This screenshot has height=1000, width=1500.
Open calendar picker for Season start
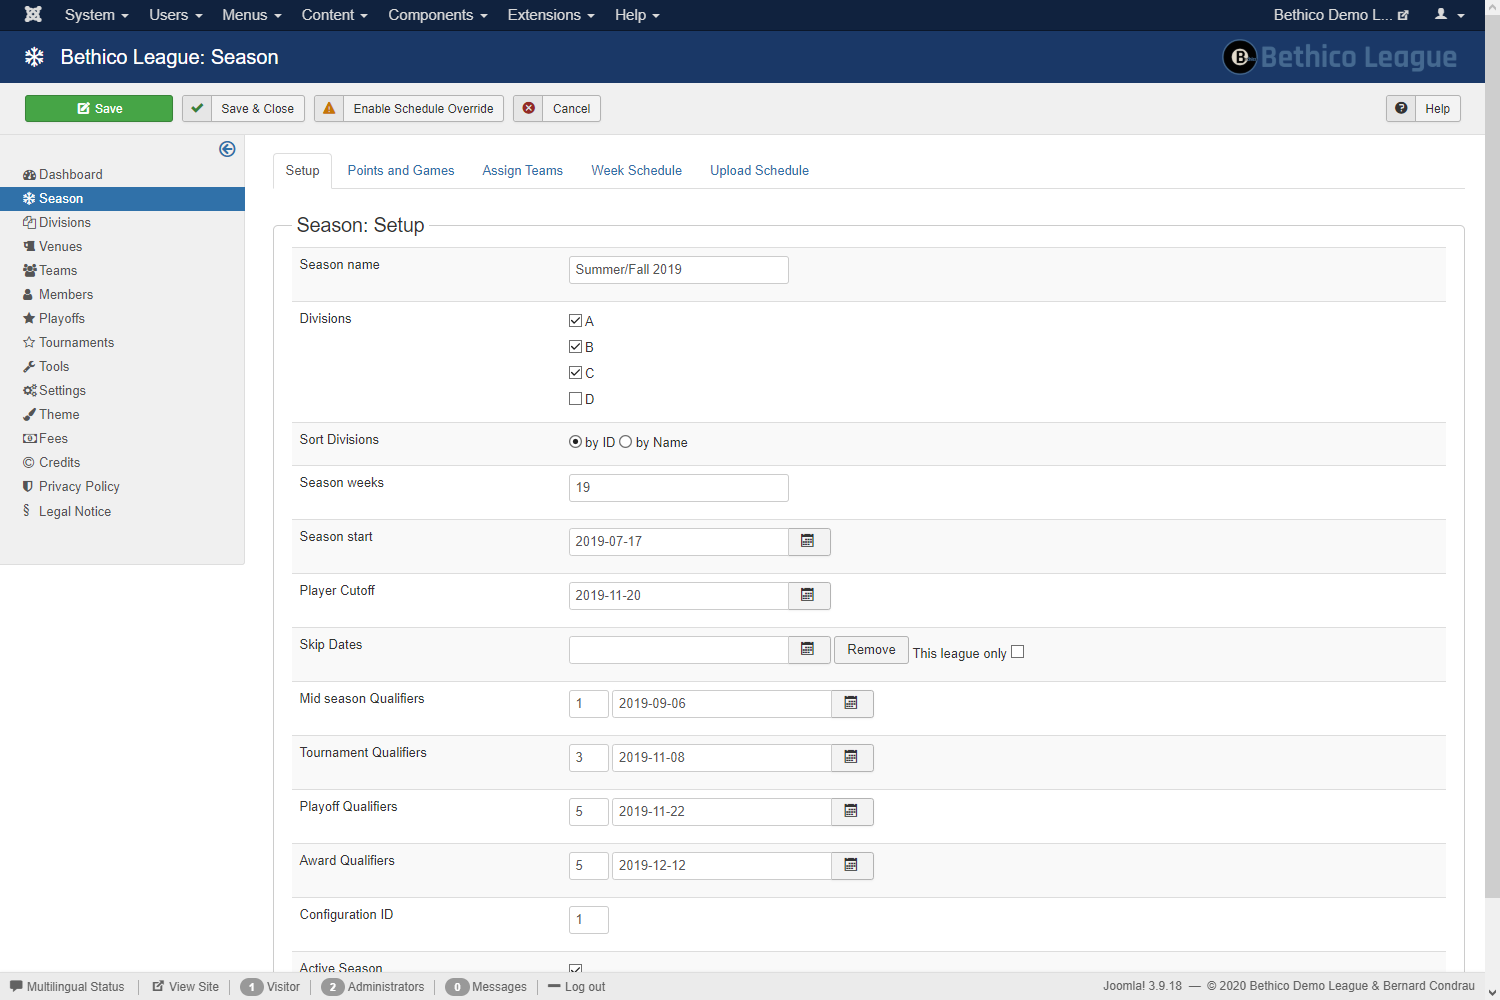808,541
